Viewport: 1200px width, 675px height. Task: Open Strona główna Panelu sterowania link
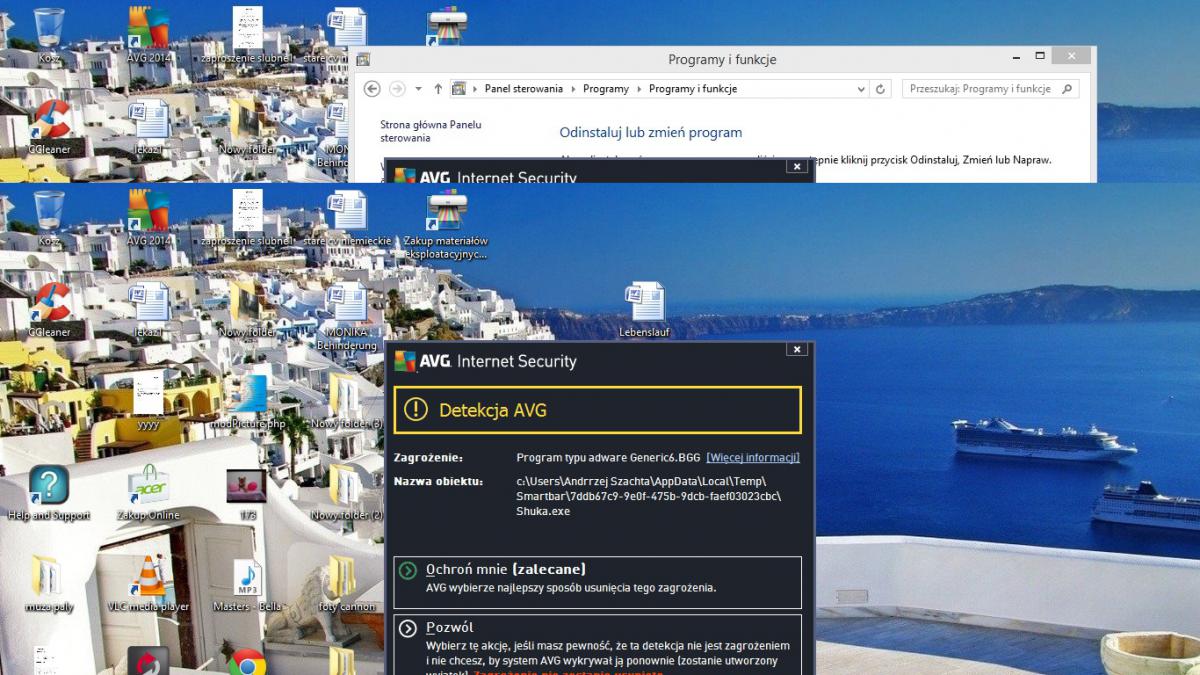pyautogui.click(x=431, y=131)
